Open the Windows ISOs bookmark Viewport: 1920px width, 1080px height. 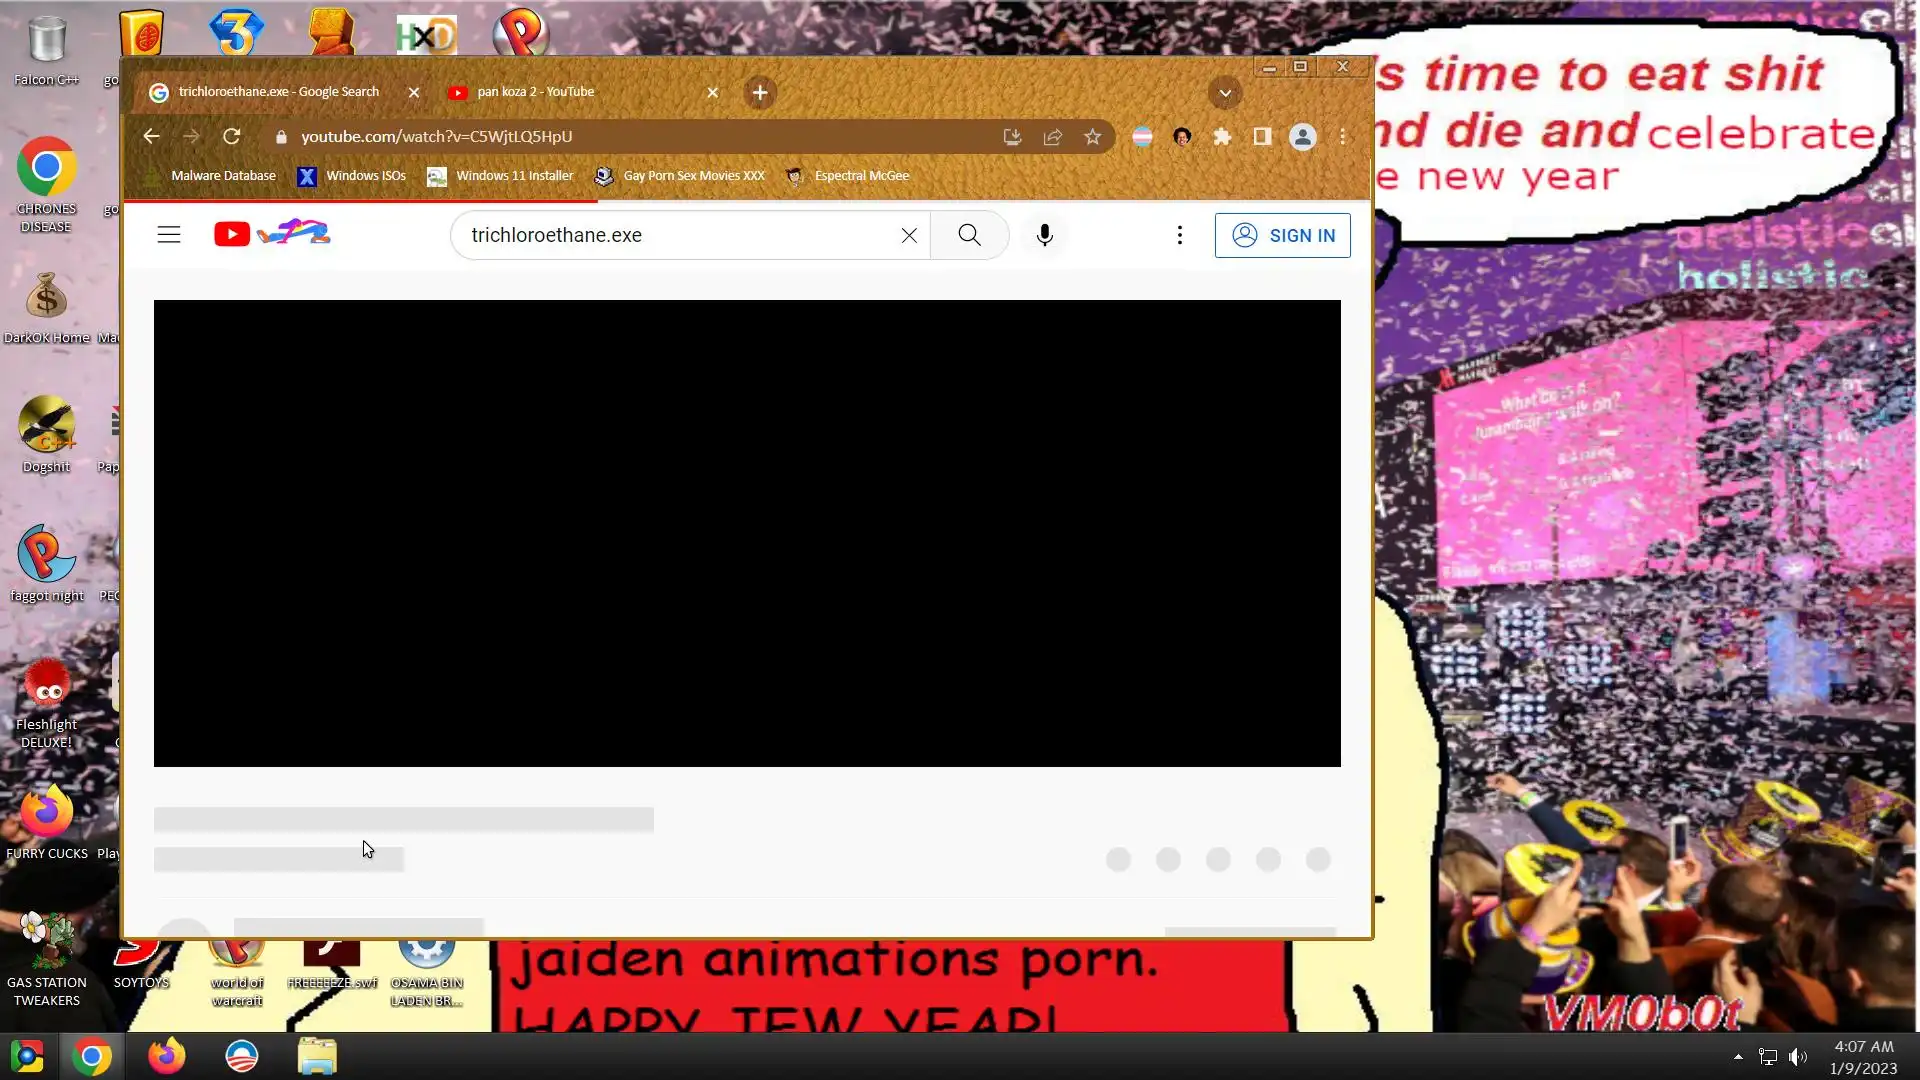pos(352,176)
